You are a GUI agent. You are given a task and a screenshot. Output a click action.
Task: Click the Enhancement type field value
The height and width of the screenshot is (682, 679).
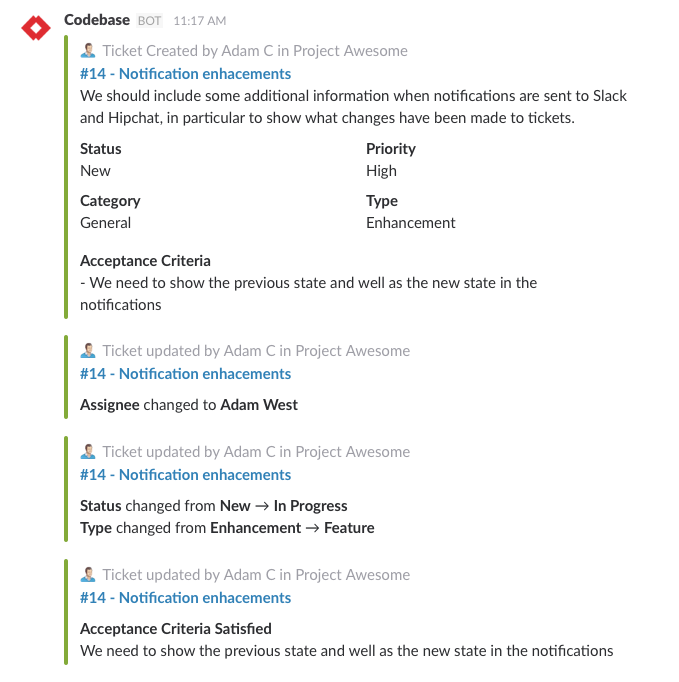coord(411,223)
